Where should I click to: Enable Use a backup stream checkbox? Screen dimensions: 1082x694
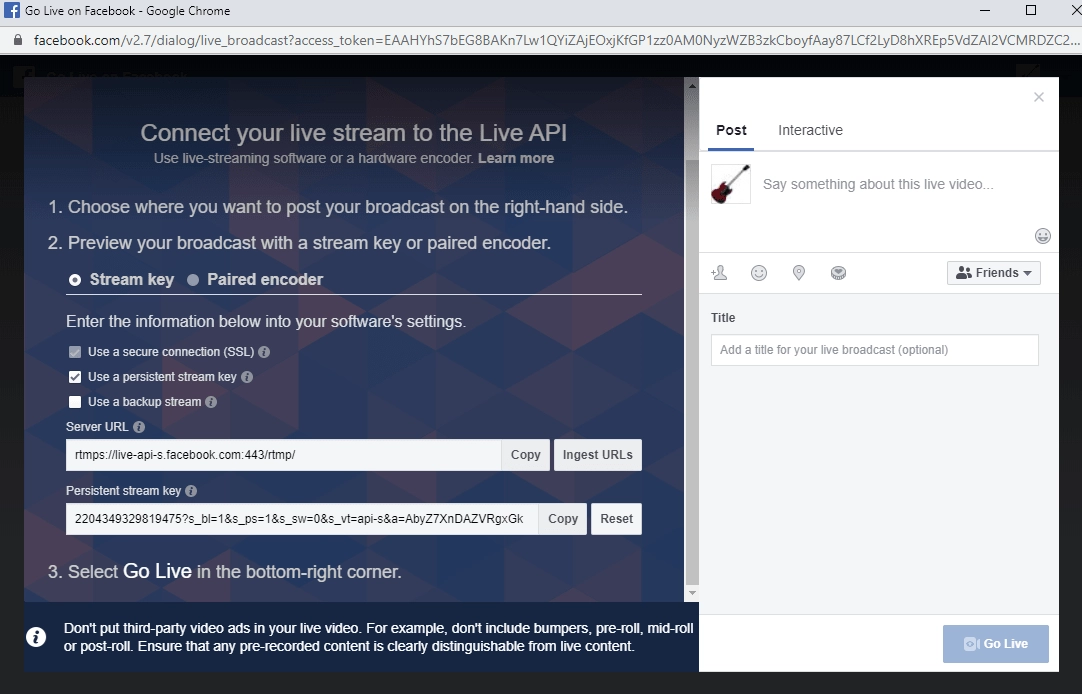(75, 401)
